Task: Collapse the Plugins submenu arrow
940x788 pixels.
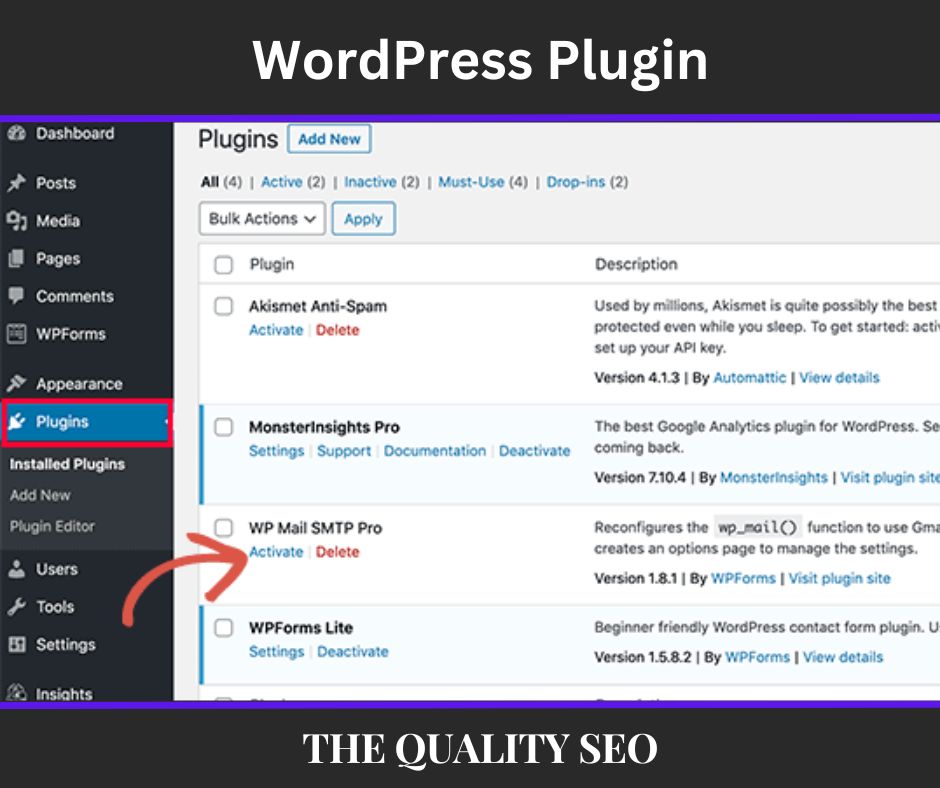Action: (x=166, y=422)
